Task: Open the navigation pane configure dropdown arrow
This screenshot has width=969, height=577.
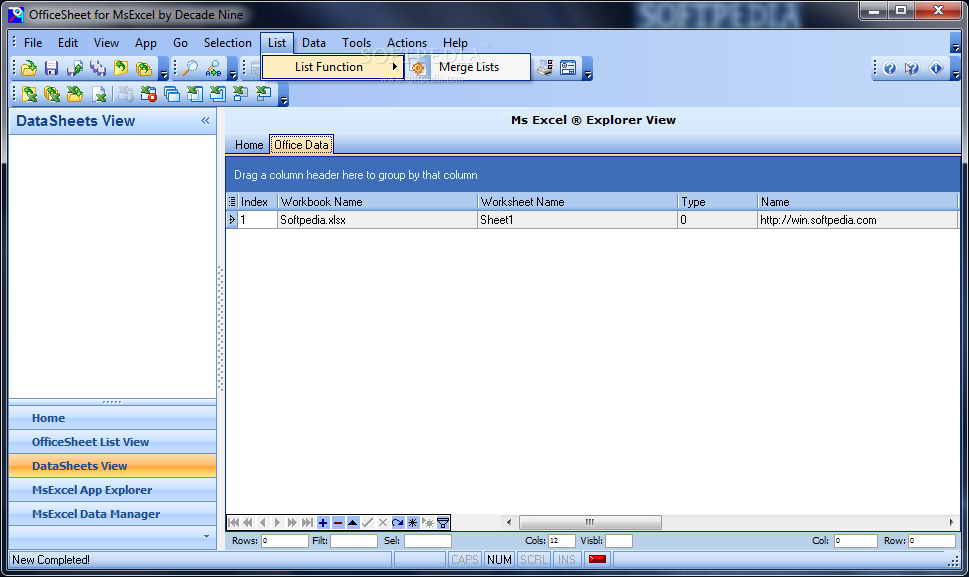Action: 206,536
